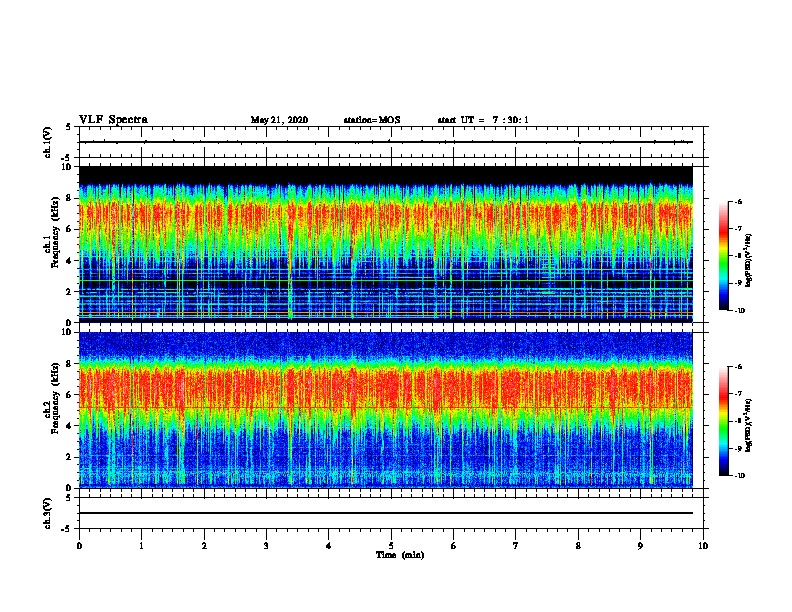Click the '9' tick on the time axis
792x612 pixels.
click(x=640, y=546)
